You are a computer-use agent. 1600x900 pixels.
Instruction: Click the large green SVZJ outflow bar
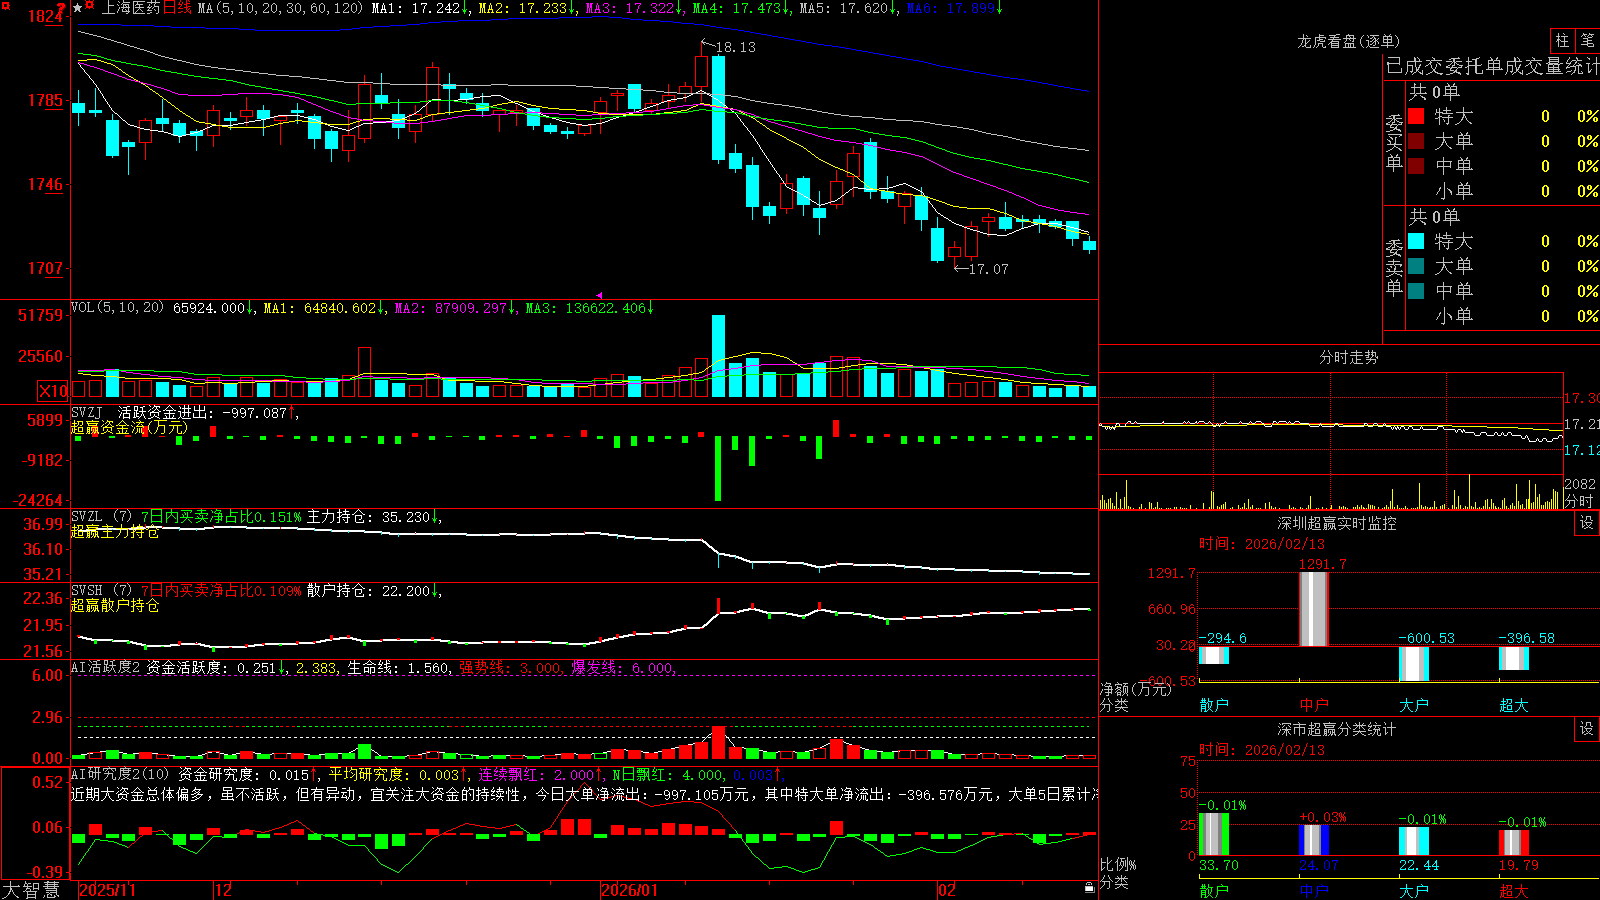pos(718,468)
